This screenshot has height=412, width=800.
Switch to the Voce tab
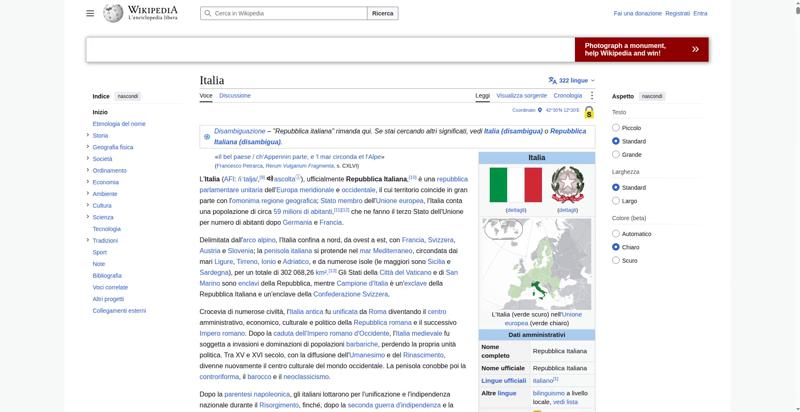pyautogui.click(x=206, y=95)
